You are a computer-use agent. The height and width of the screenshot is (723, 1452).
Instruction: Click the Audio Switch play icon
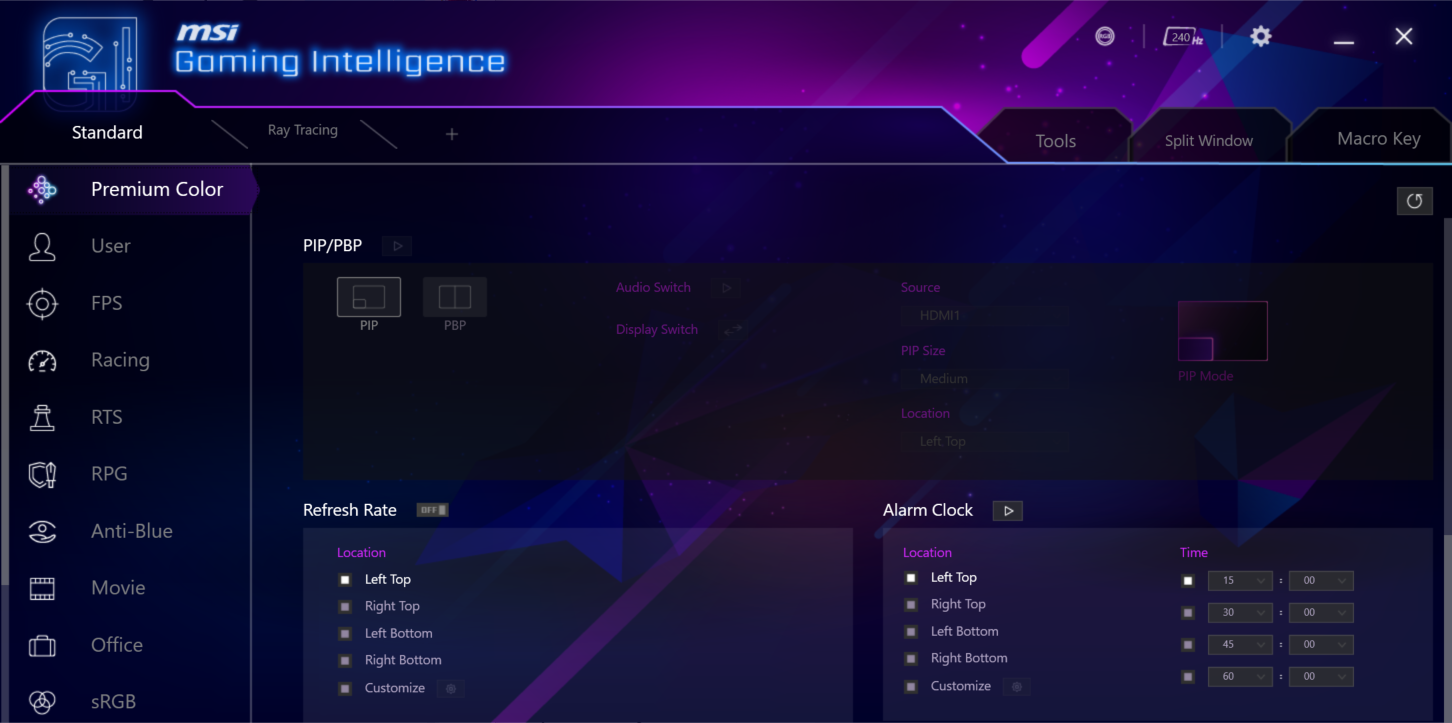click(x=726, y=288)
